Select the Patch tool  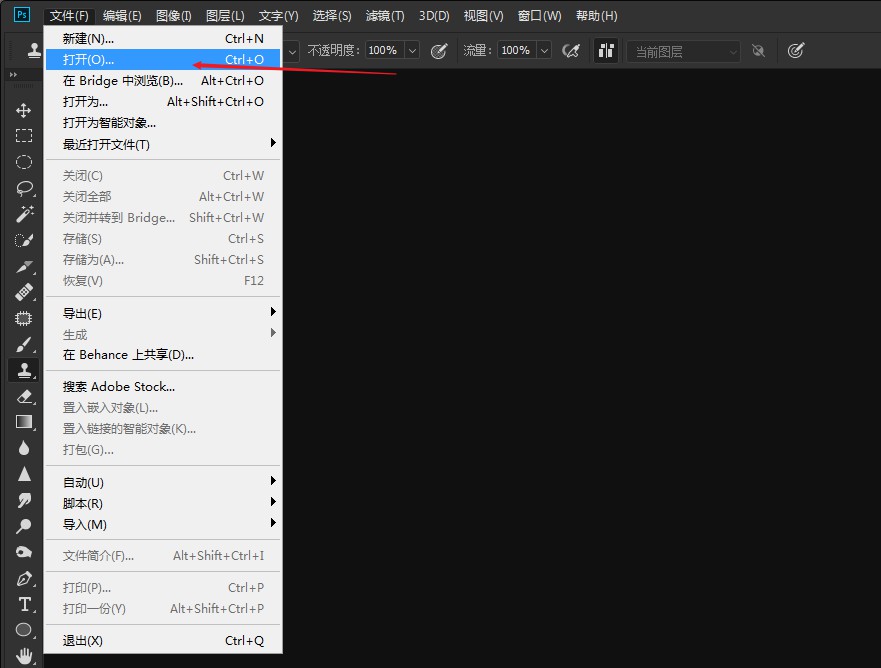click(23, 319)
